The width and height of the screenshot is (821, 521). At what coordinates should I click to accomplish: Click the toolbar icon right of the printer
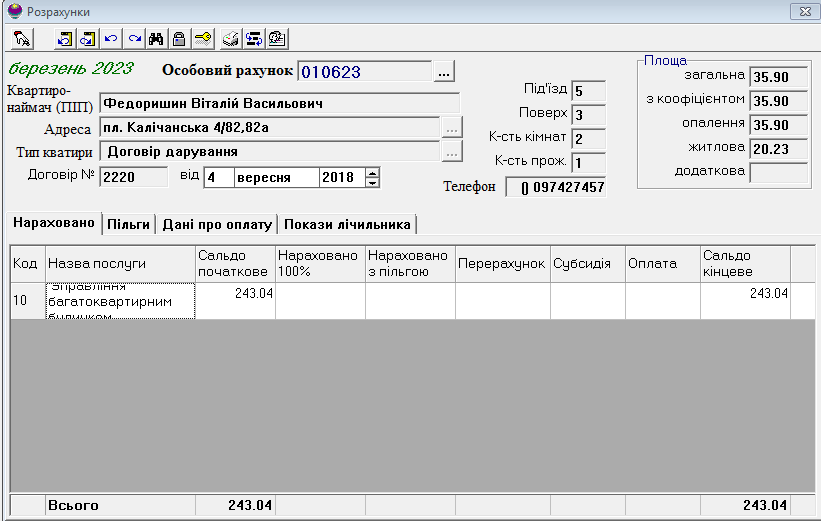(253, 39)
